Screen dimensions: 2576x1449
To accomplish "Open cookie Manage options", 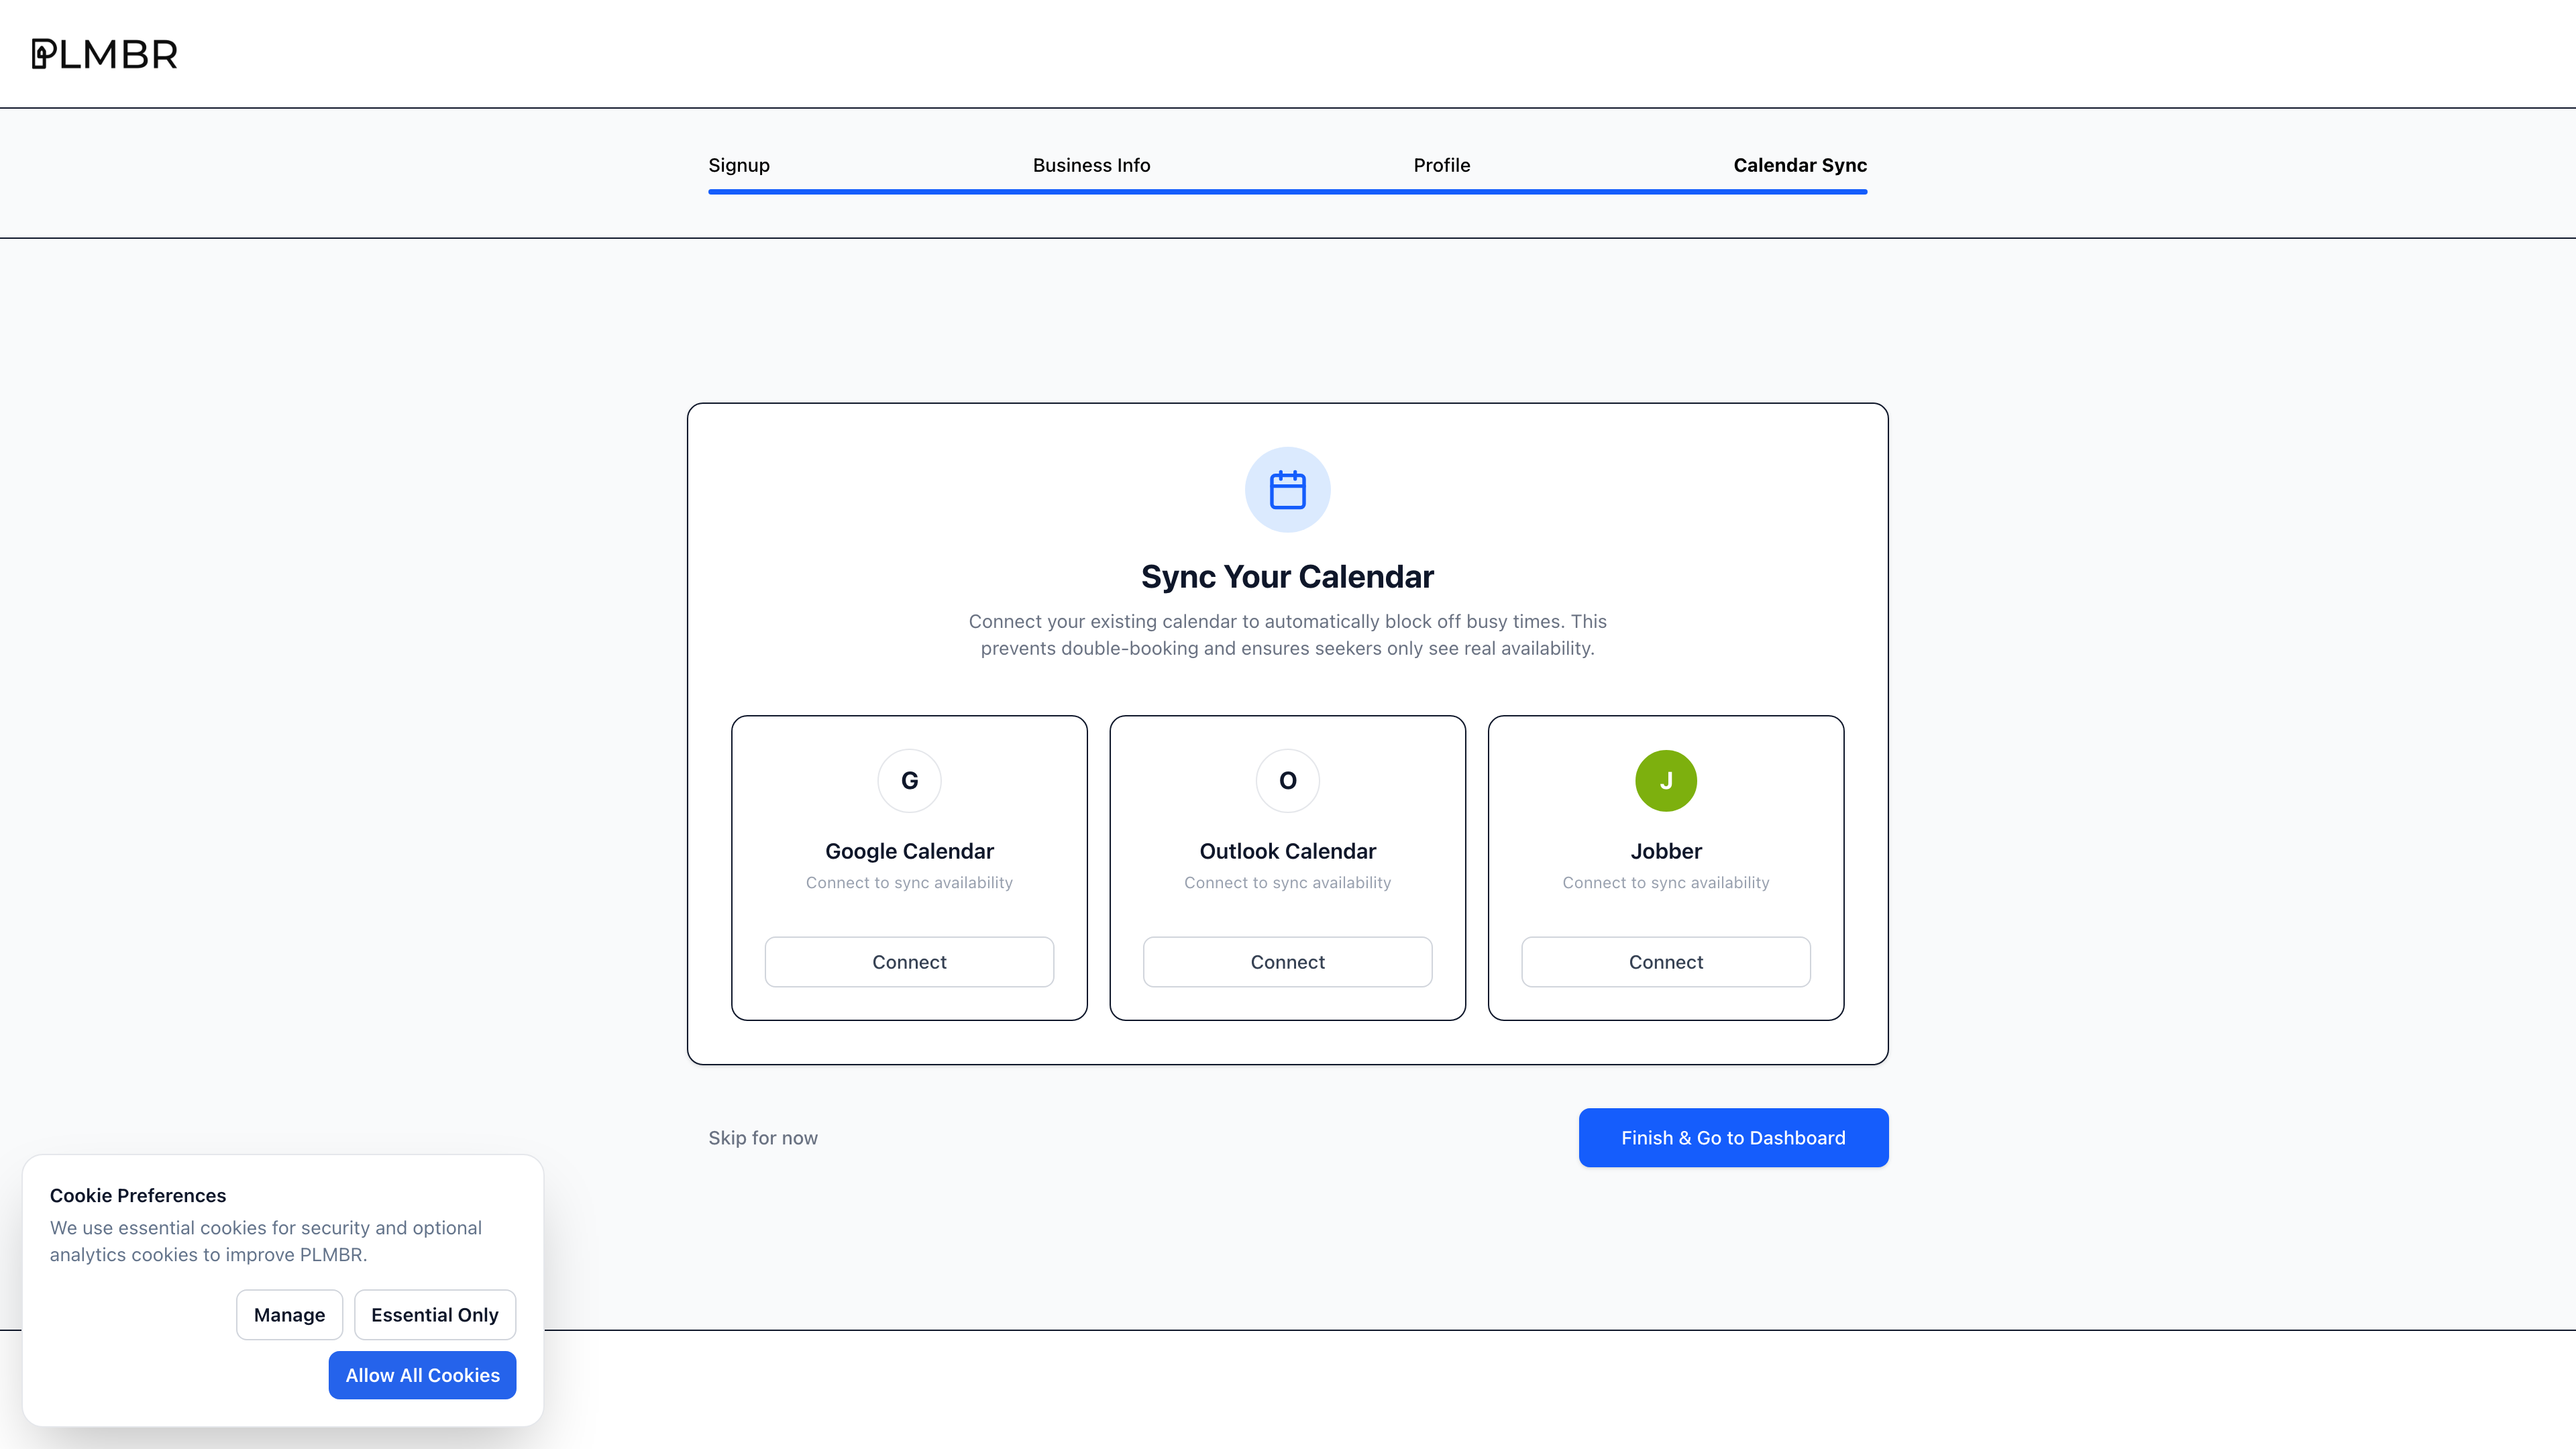I will 289,1314.
